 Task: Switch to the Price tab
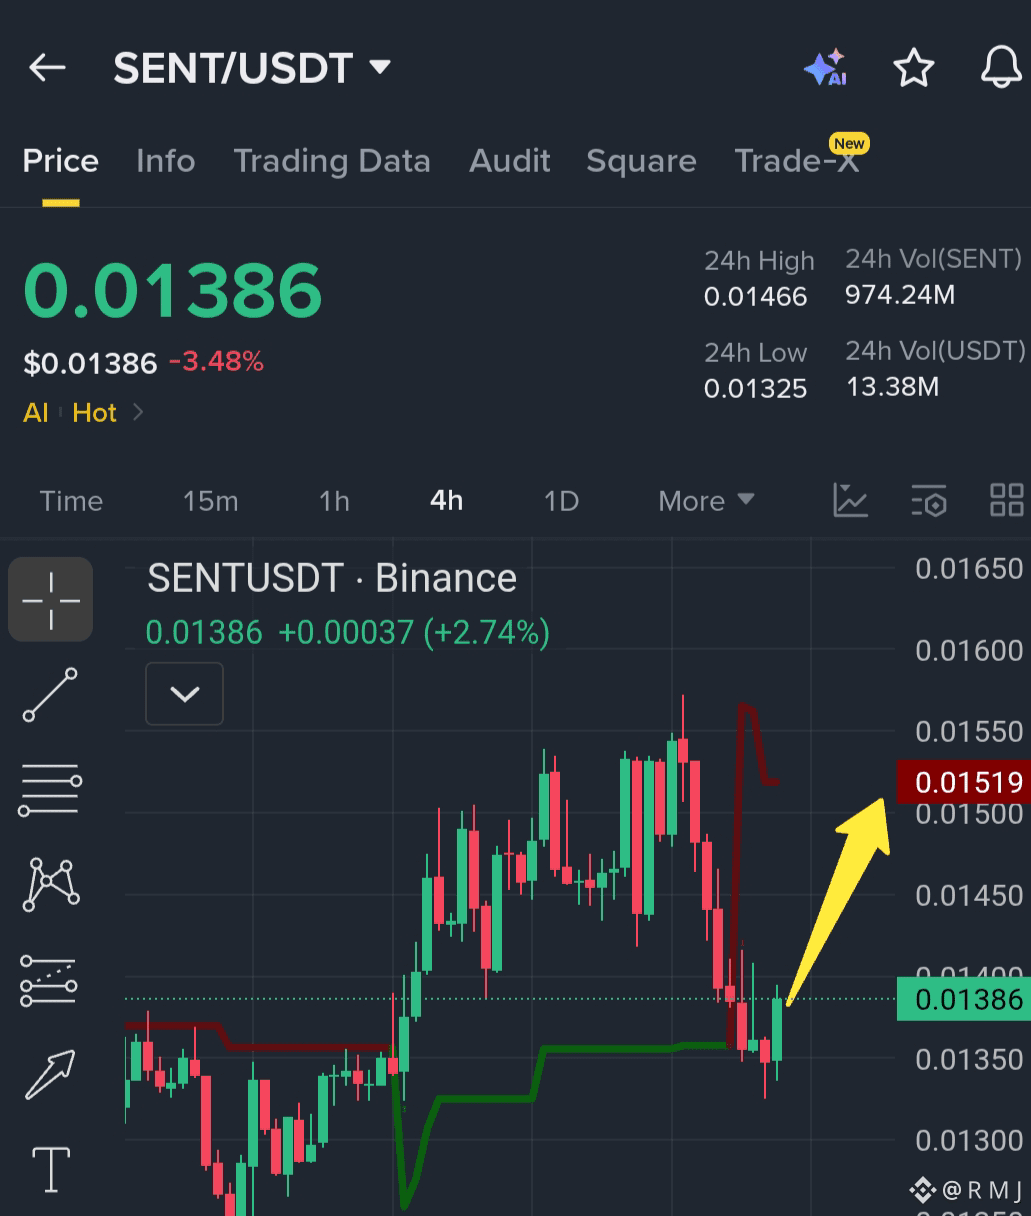61,161
